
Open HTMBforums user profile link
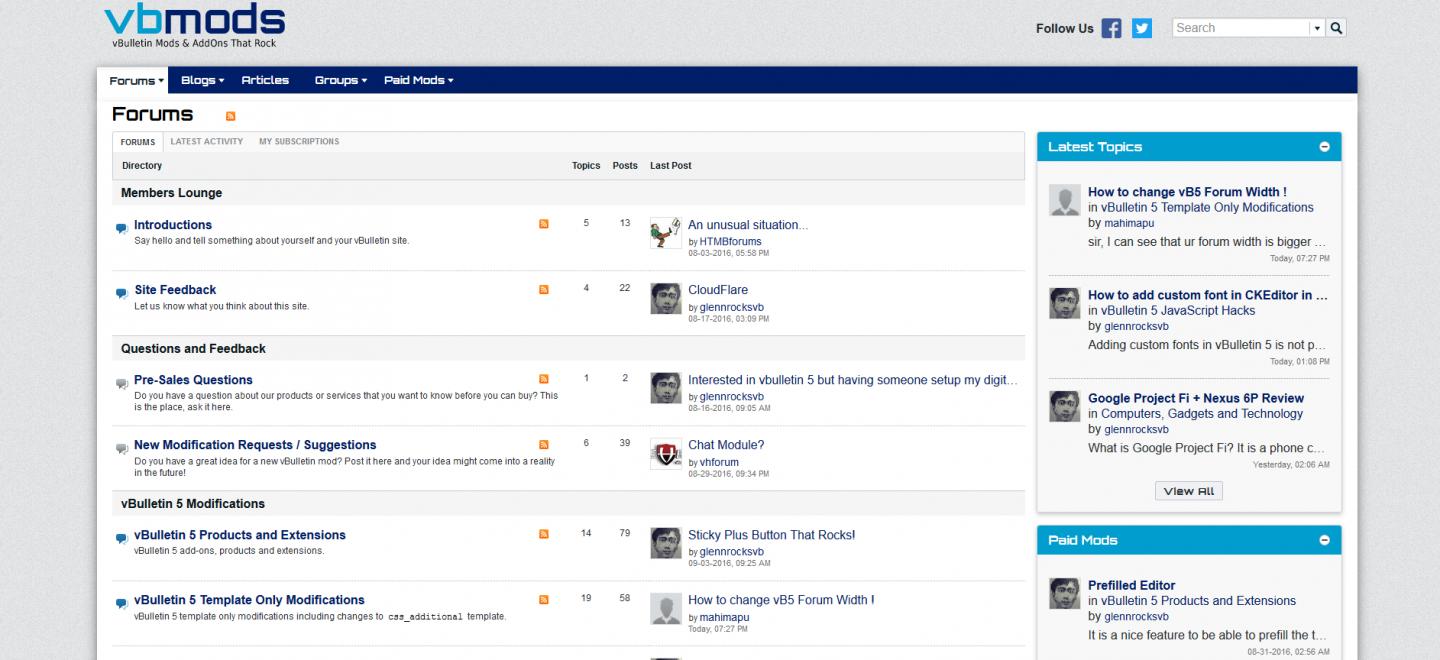(x=730, y=241)
